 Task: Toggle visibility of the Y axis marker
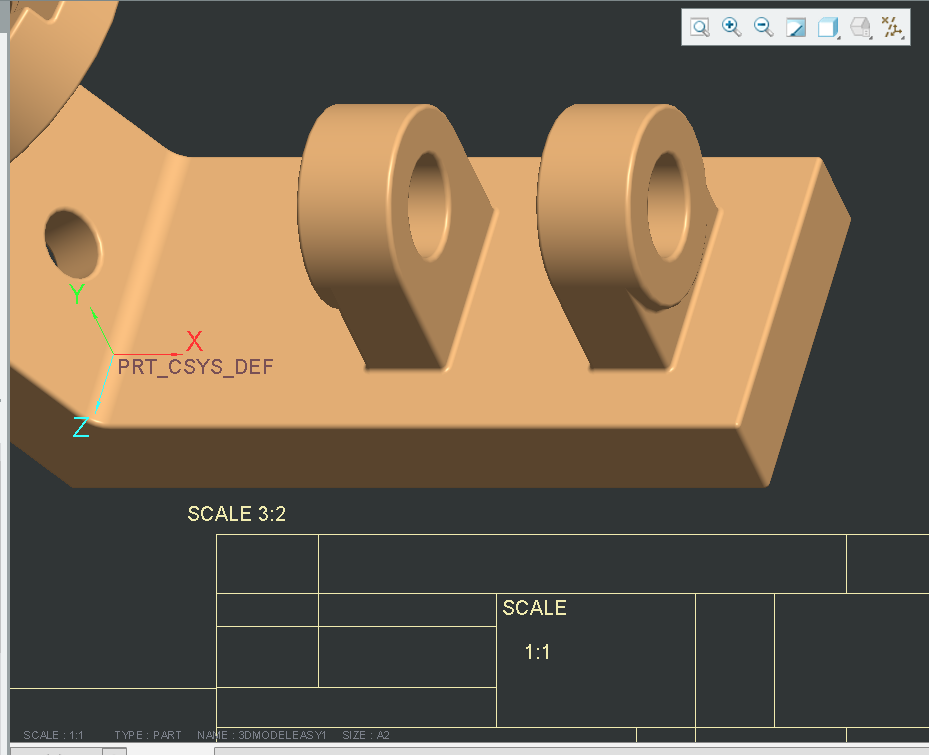pyautogui.click(x=78, y=295)
